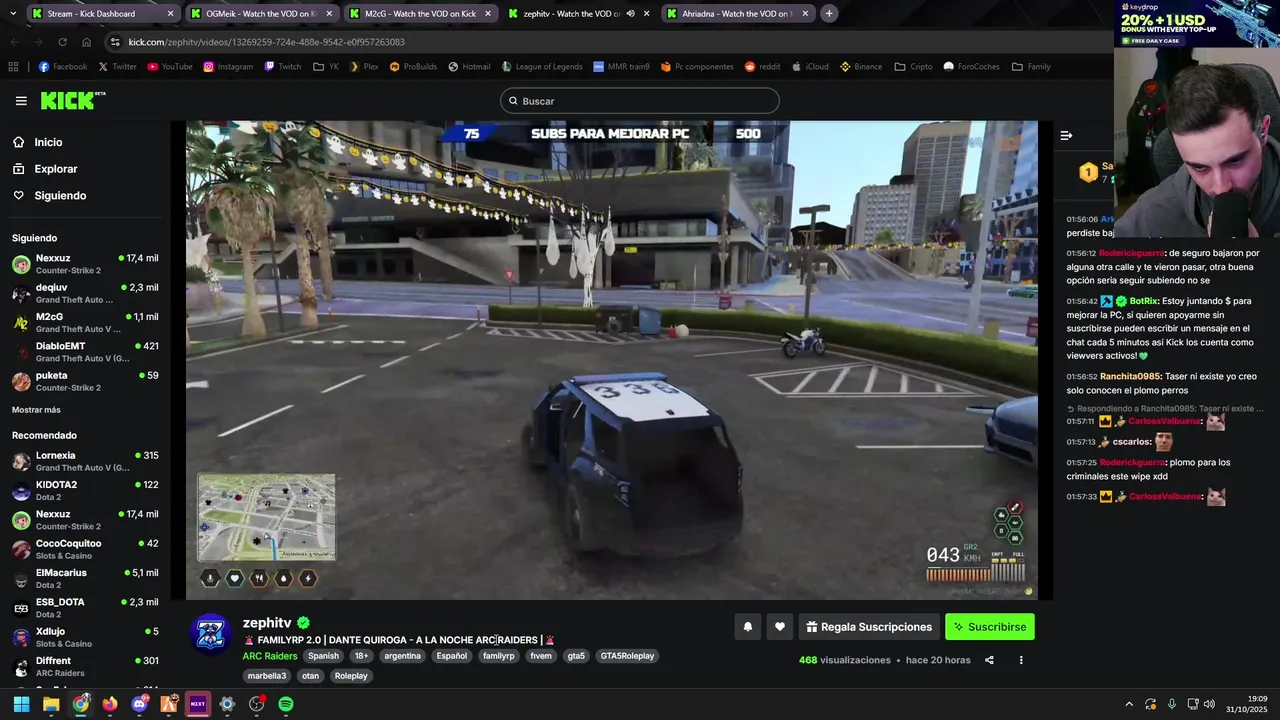Viewport: 1280px width, 720px height.
Task: Switch to Stream - Kick Dashboard tab
Action: click(102, 14)
